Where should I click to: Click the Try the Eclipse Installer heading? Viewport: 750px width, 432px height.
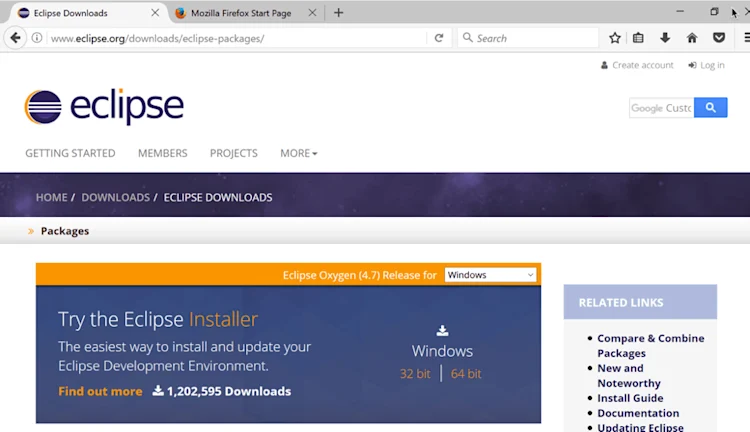click(x=158, y=319)
